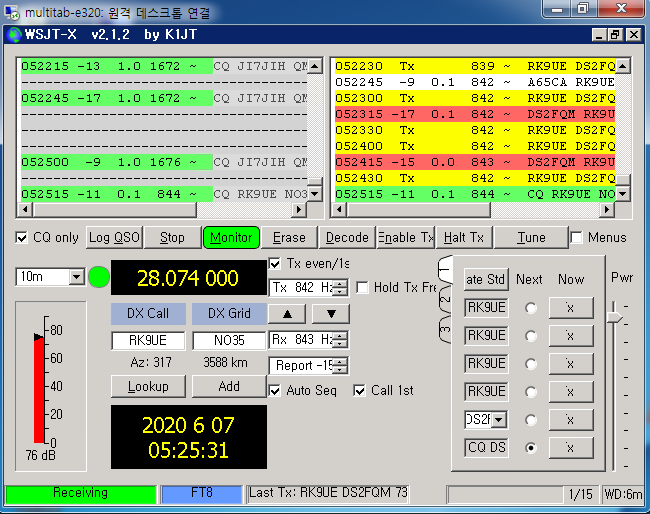Viewport: 650px width, 514px height.
Task: Click left decode pane scroll-up arrow
Action: (315, 66)
